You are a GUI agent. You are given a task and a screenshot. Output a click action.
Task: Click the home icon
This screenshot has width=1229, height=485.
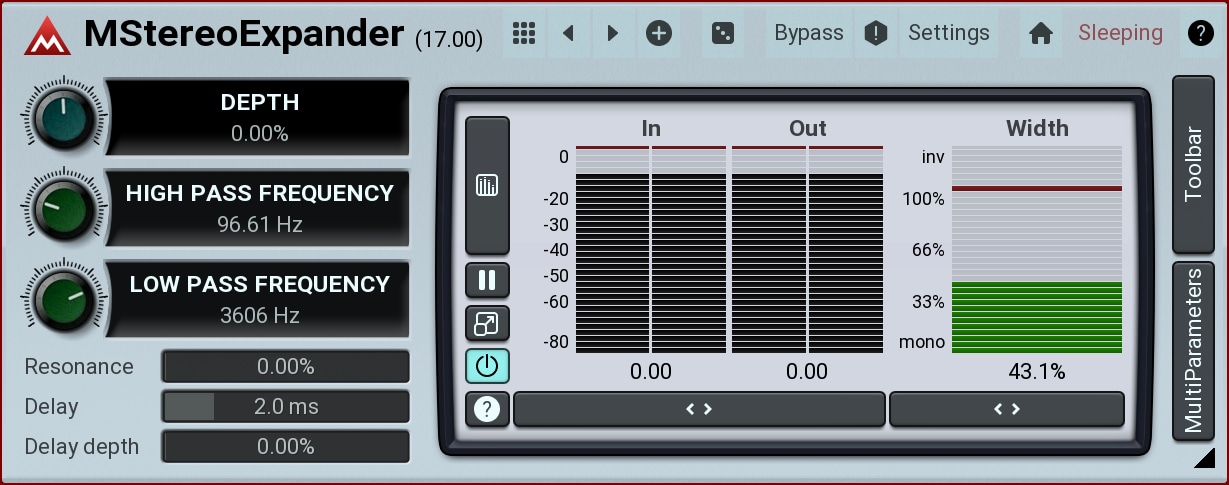coord(1041,33)
